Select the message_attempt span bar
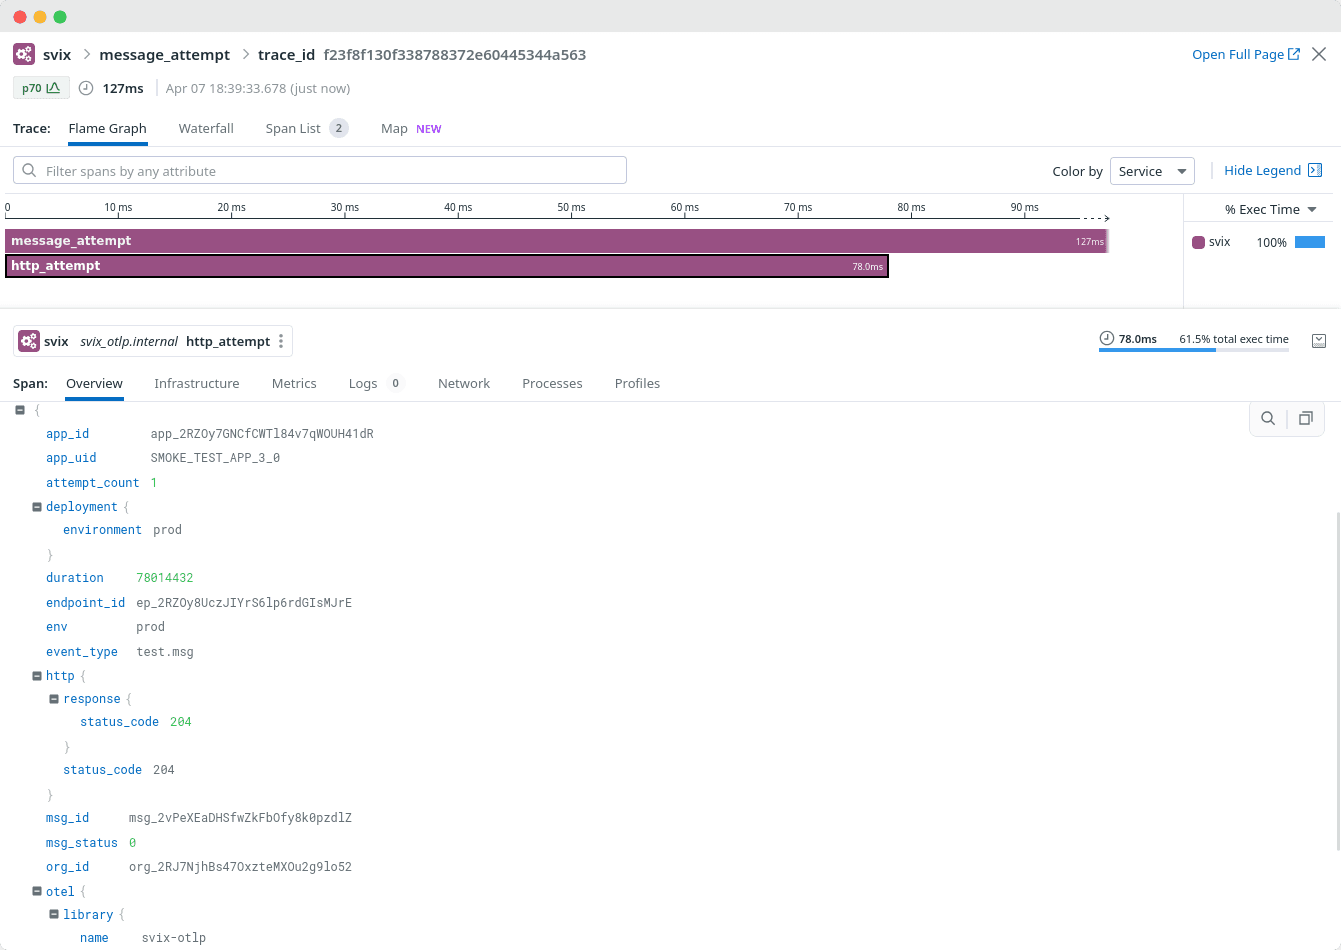Image resolution: width=1341 pixels, height=950 pixels. click(555, 241)
